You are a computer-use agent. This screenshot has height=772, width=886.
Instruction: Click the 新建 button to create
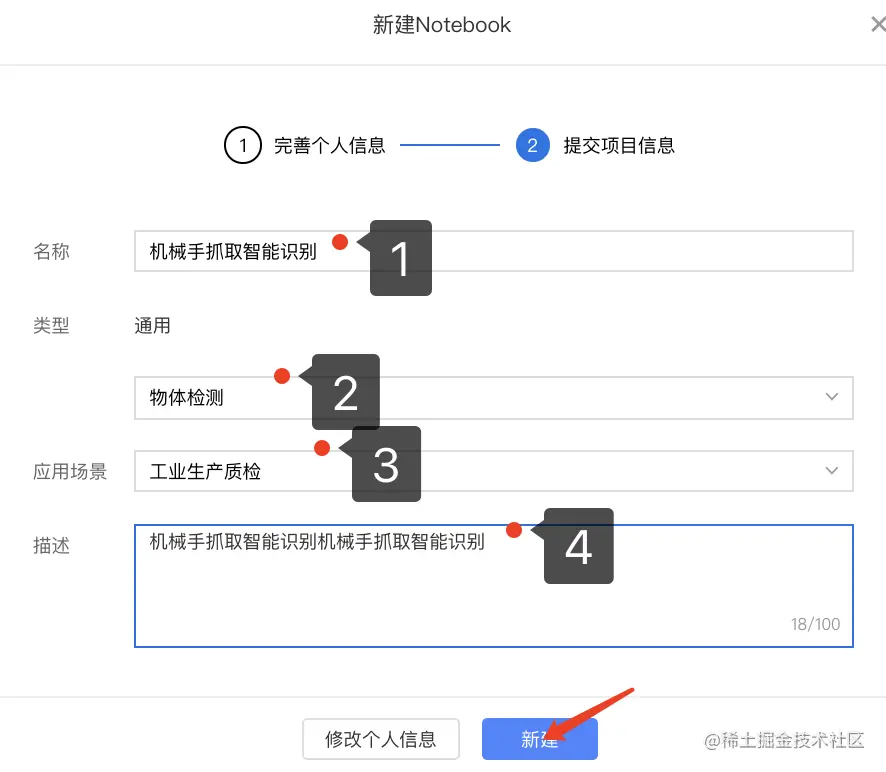click(x=540, y=739)
